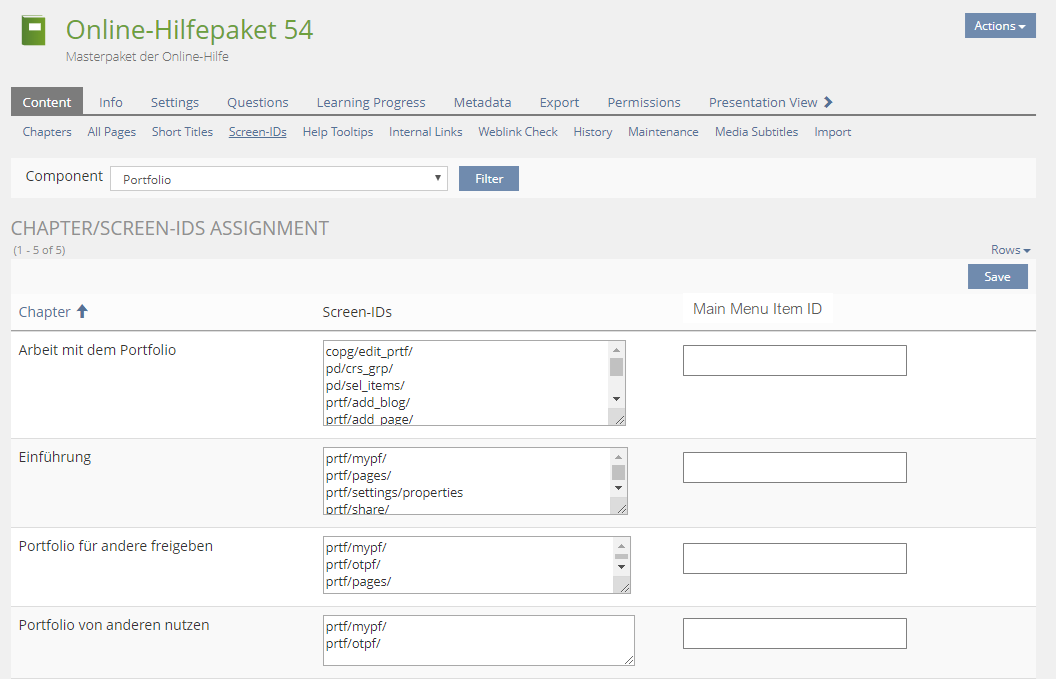The height and width of the screenshot is (679, 1056).
Task: Open the Rows dropdown
Action: pyautogui.click(x=1010, y=250)
